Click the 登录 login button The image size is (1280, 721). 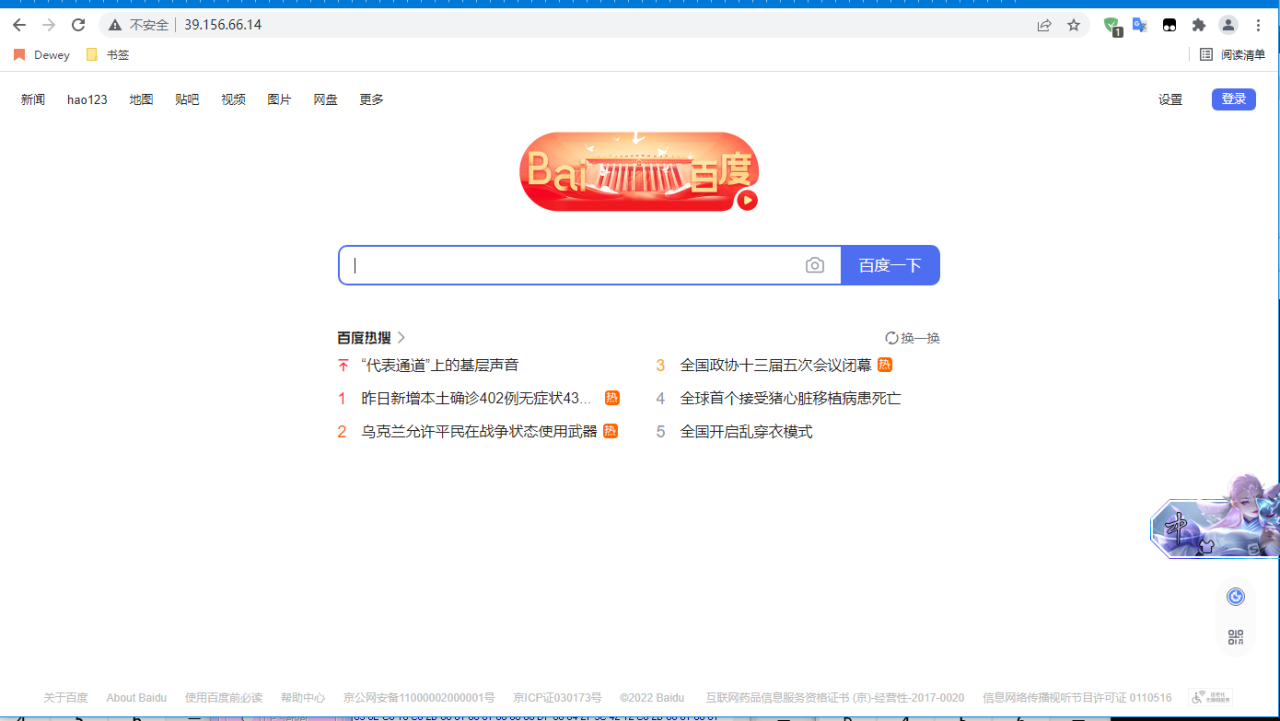1233,99
